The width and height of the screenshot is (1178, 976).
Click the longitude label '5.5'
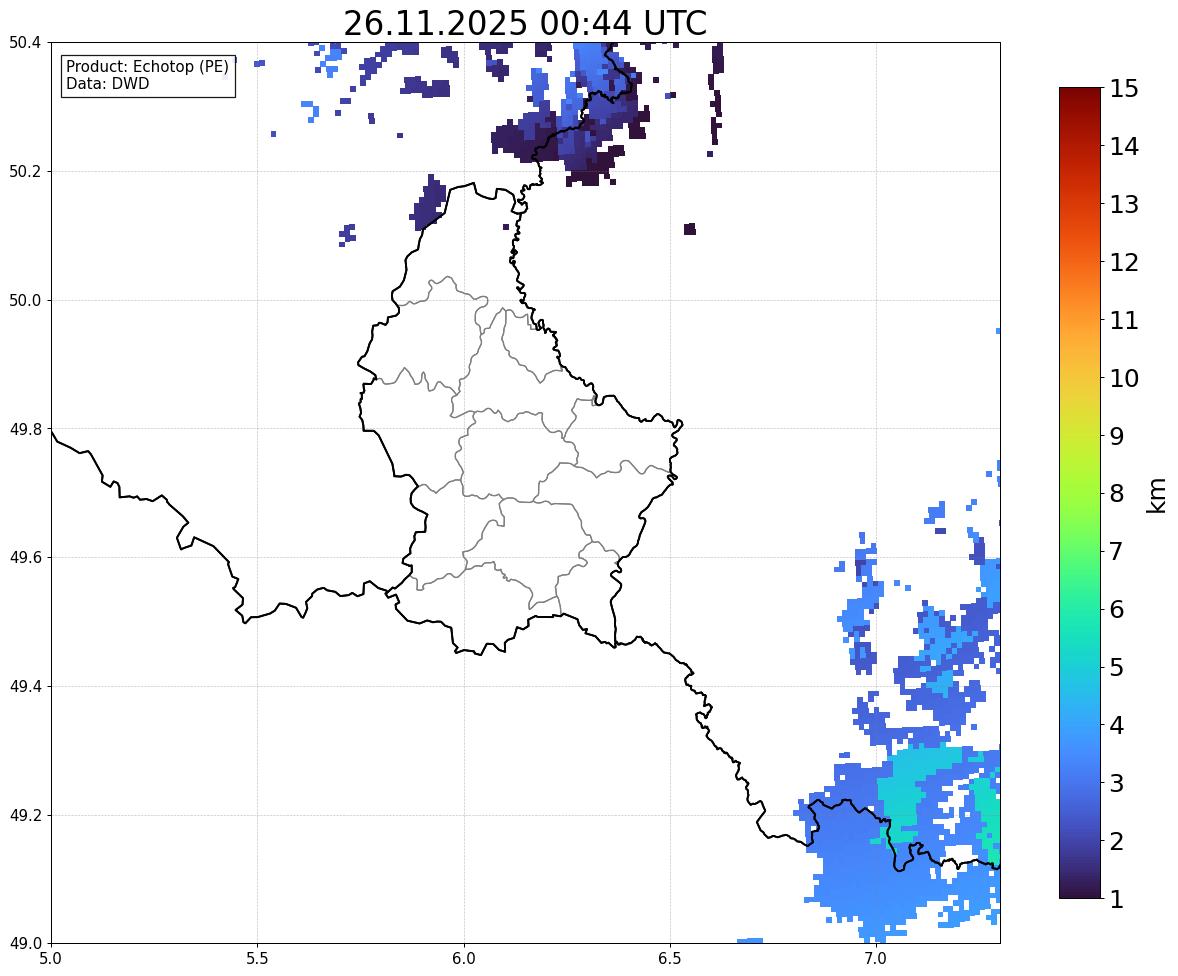pyautogui.click(x=258, y=959)
